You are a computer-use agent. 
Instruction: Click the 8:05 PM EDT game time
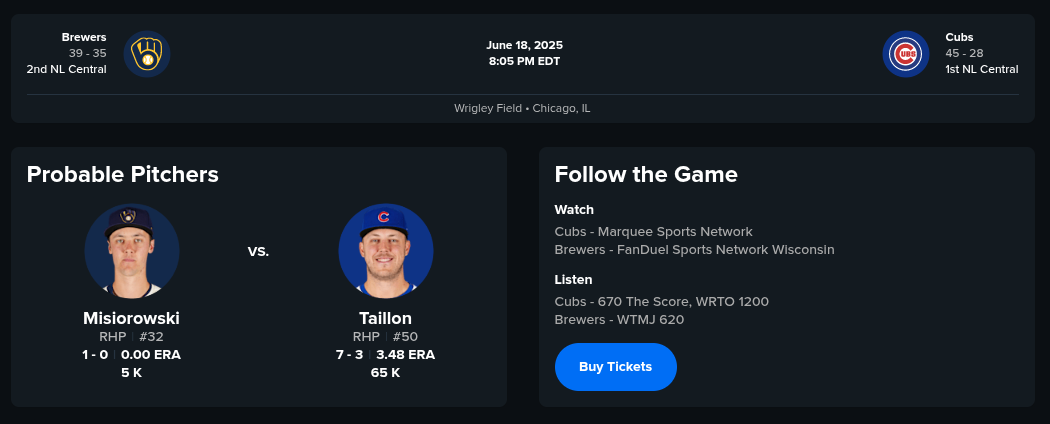click(x=524, y=61)
